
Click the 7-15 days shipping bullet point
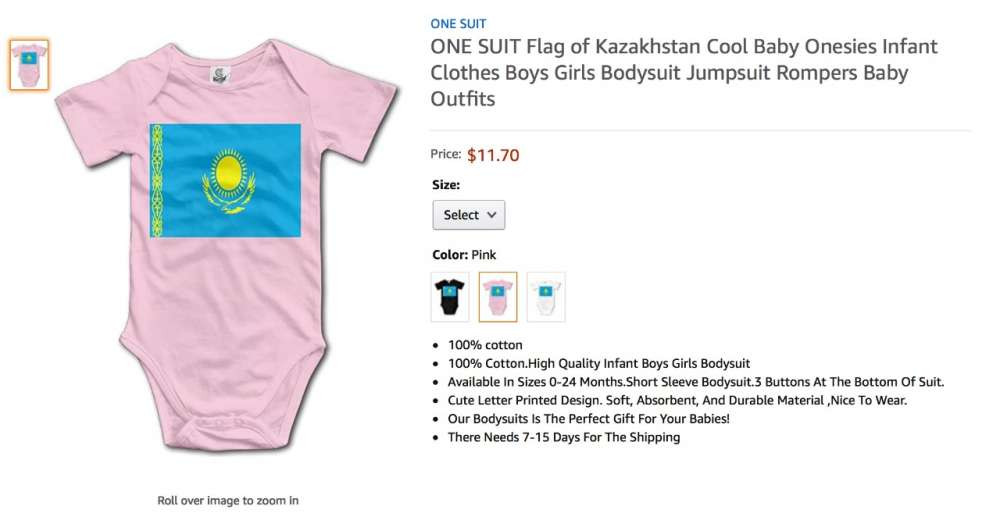[564, 437]
